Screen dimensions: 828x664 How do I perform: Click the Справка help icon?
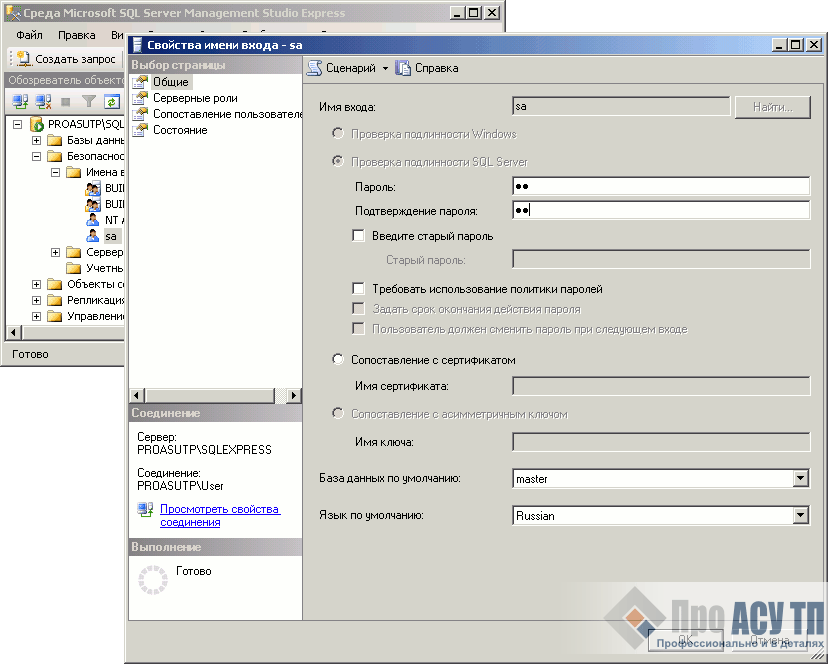403,68
